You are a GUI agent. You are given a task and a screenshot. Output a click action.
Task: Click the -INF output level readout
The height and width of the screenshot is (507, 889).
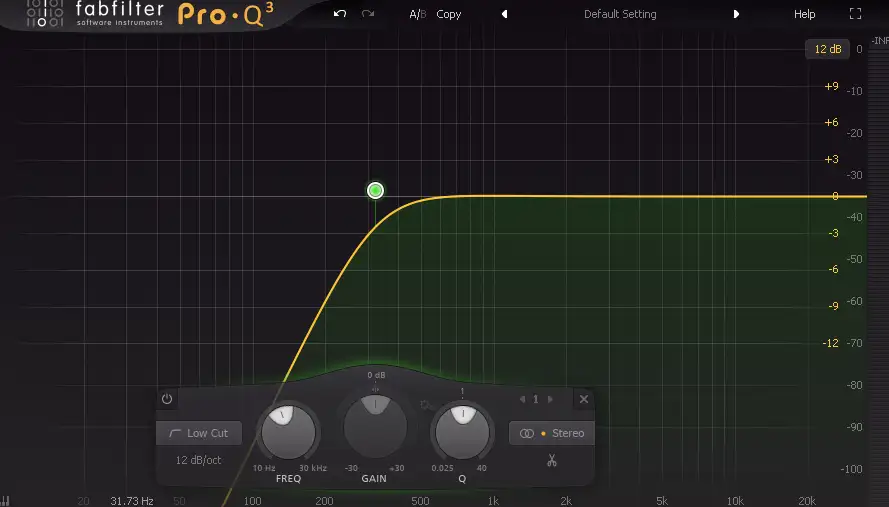click(880, 41)
